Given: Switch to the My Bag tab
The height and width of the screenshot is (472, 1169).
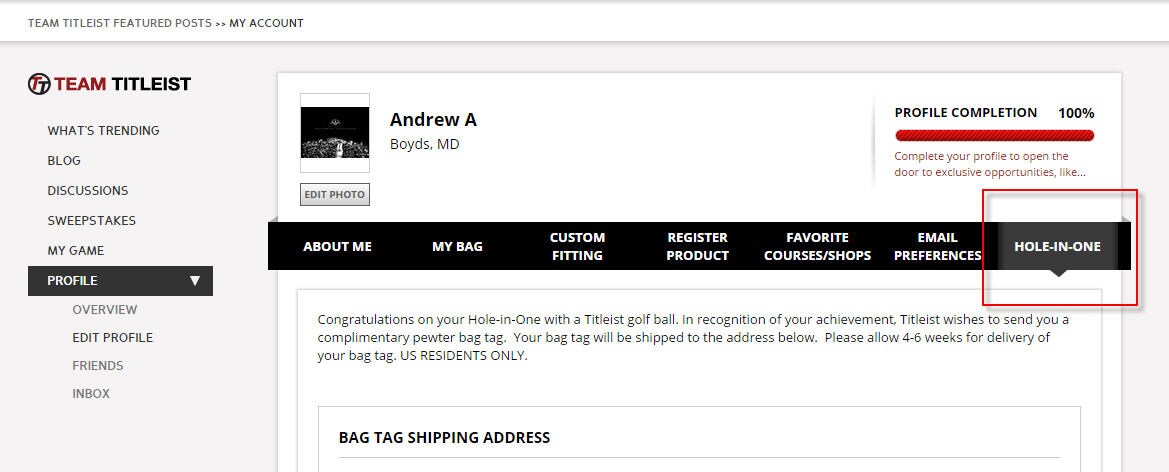Looking at the screenshot, I should [x=457, y=246].
